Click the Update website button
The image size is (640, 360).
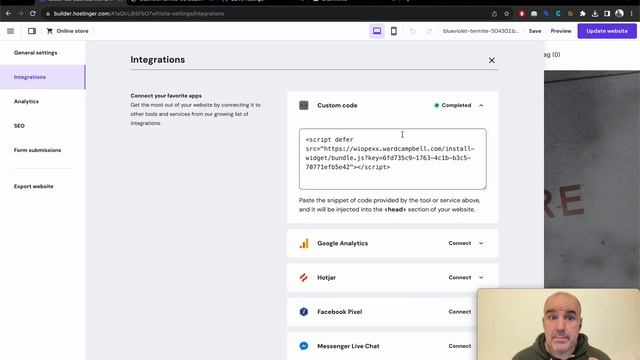tap(607, 31)
